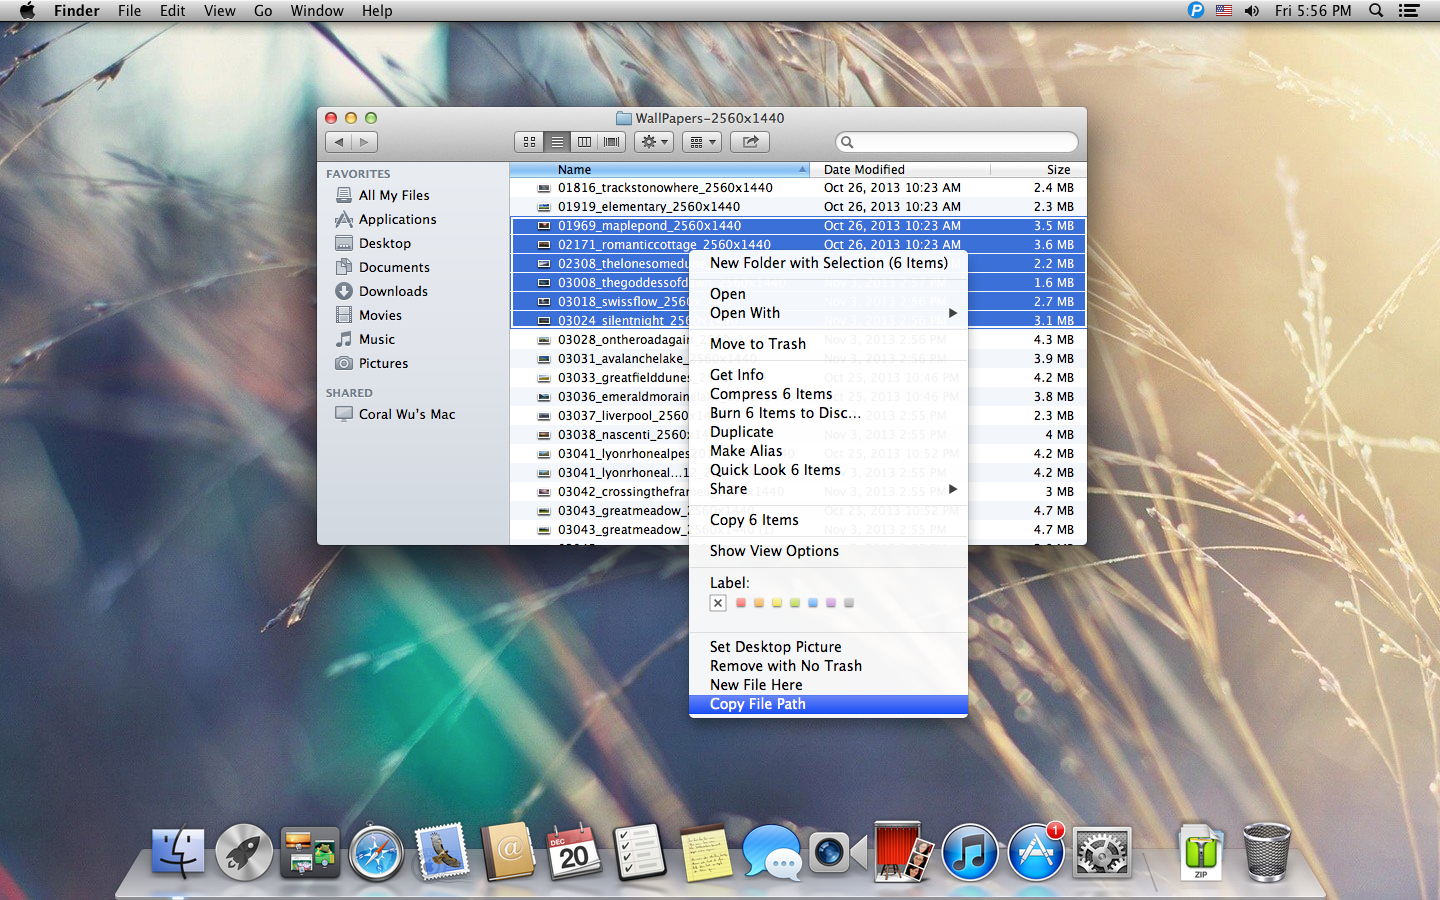Launch Safari from the Dock
The width and height of the screenshot is (1440, 900).
tap(376, 853)
